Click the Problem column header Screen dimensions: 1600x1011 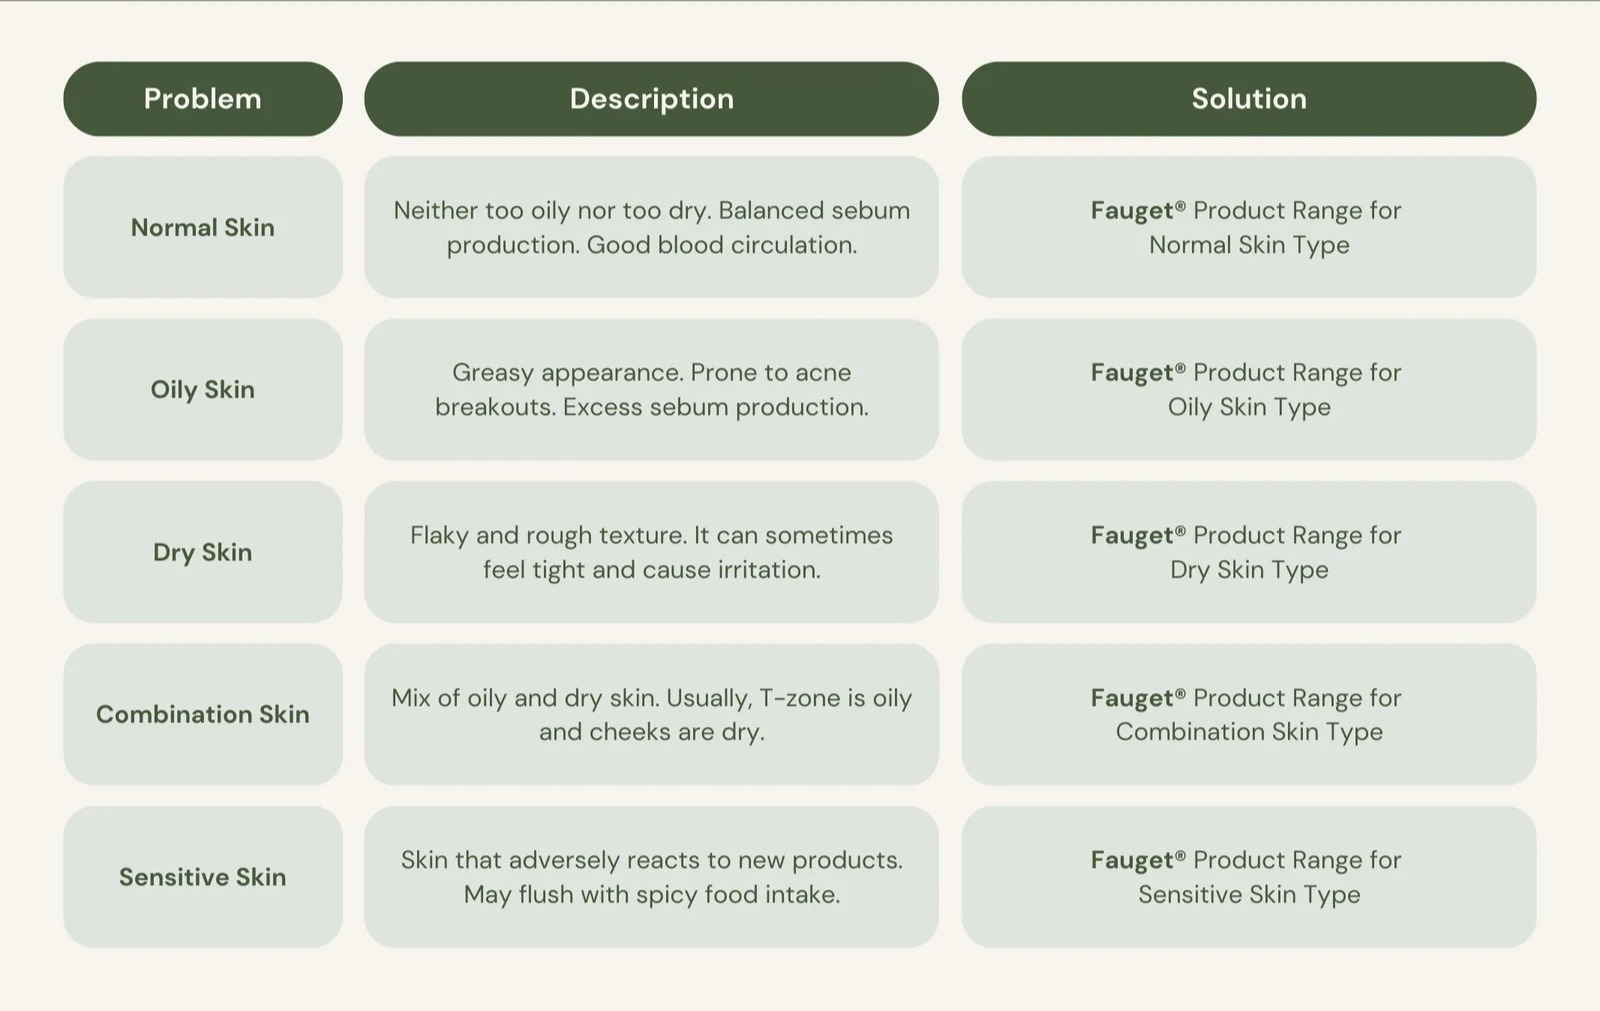point(202,99)
